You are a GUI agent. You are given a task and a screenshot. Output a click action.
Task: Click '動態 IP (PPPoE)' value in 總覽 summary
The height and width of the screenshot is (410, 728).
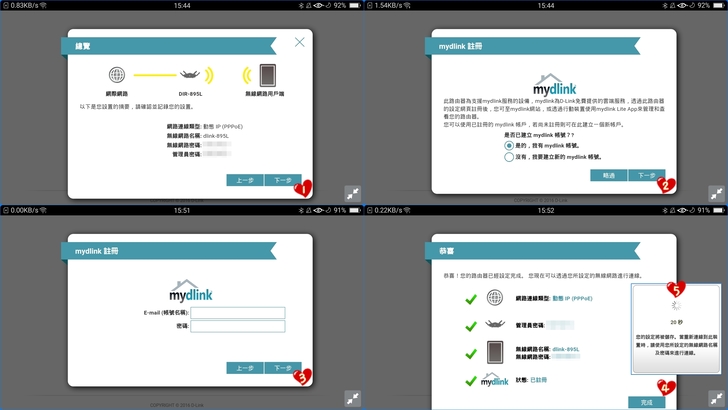(x=223, y=126)
